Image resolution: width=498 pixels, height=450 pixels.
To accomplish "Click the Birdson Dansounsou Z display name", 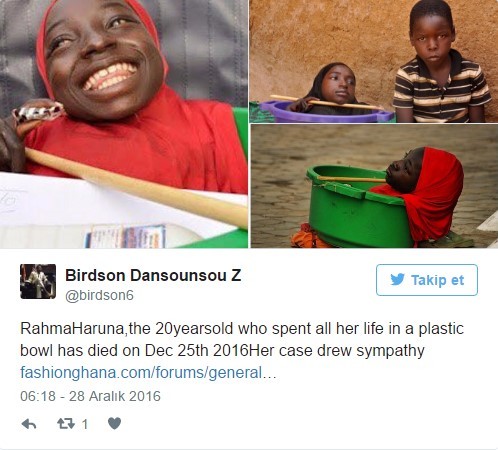I will pos(153,275).
